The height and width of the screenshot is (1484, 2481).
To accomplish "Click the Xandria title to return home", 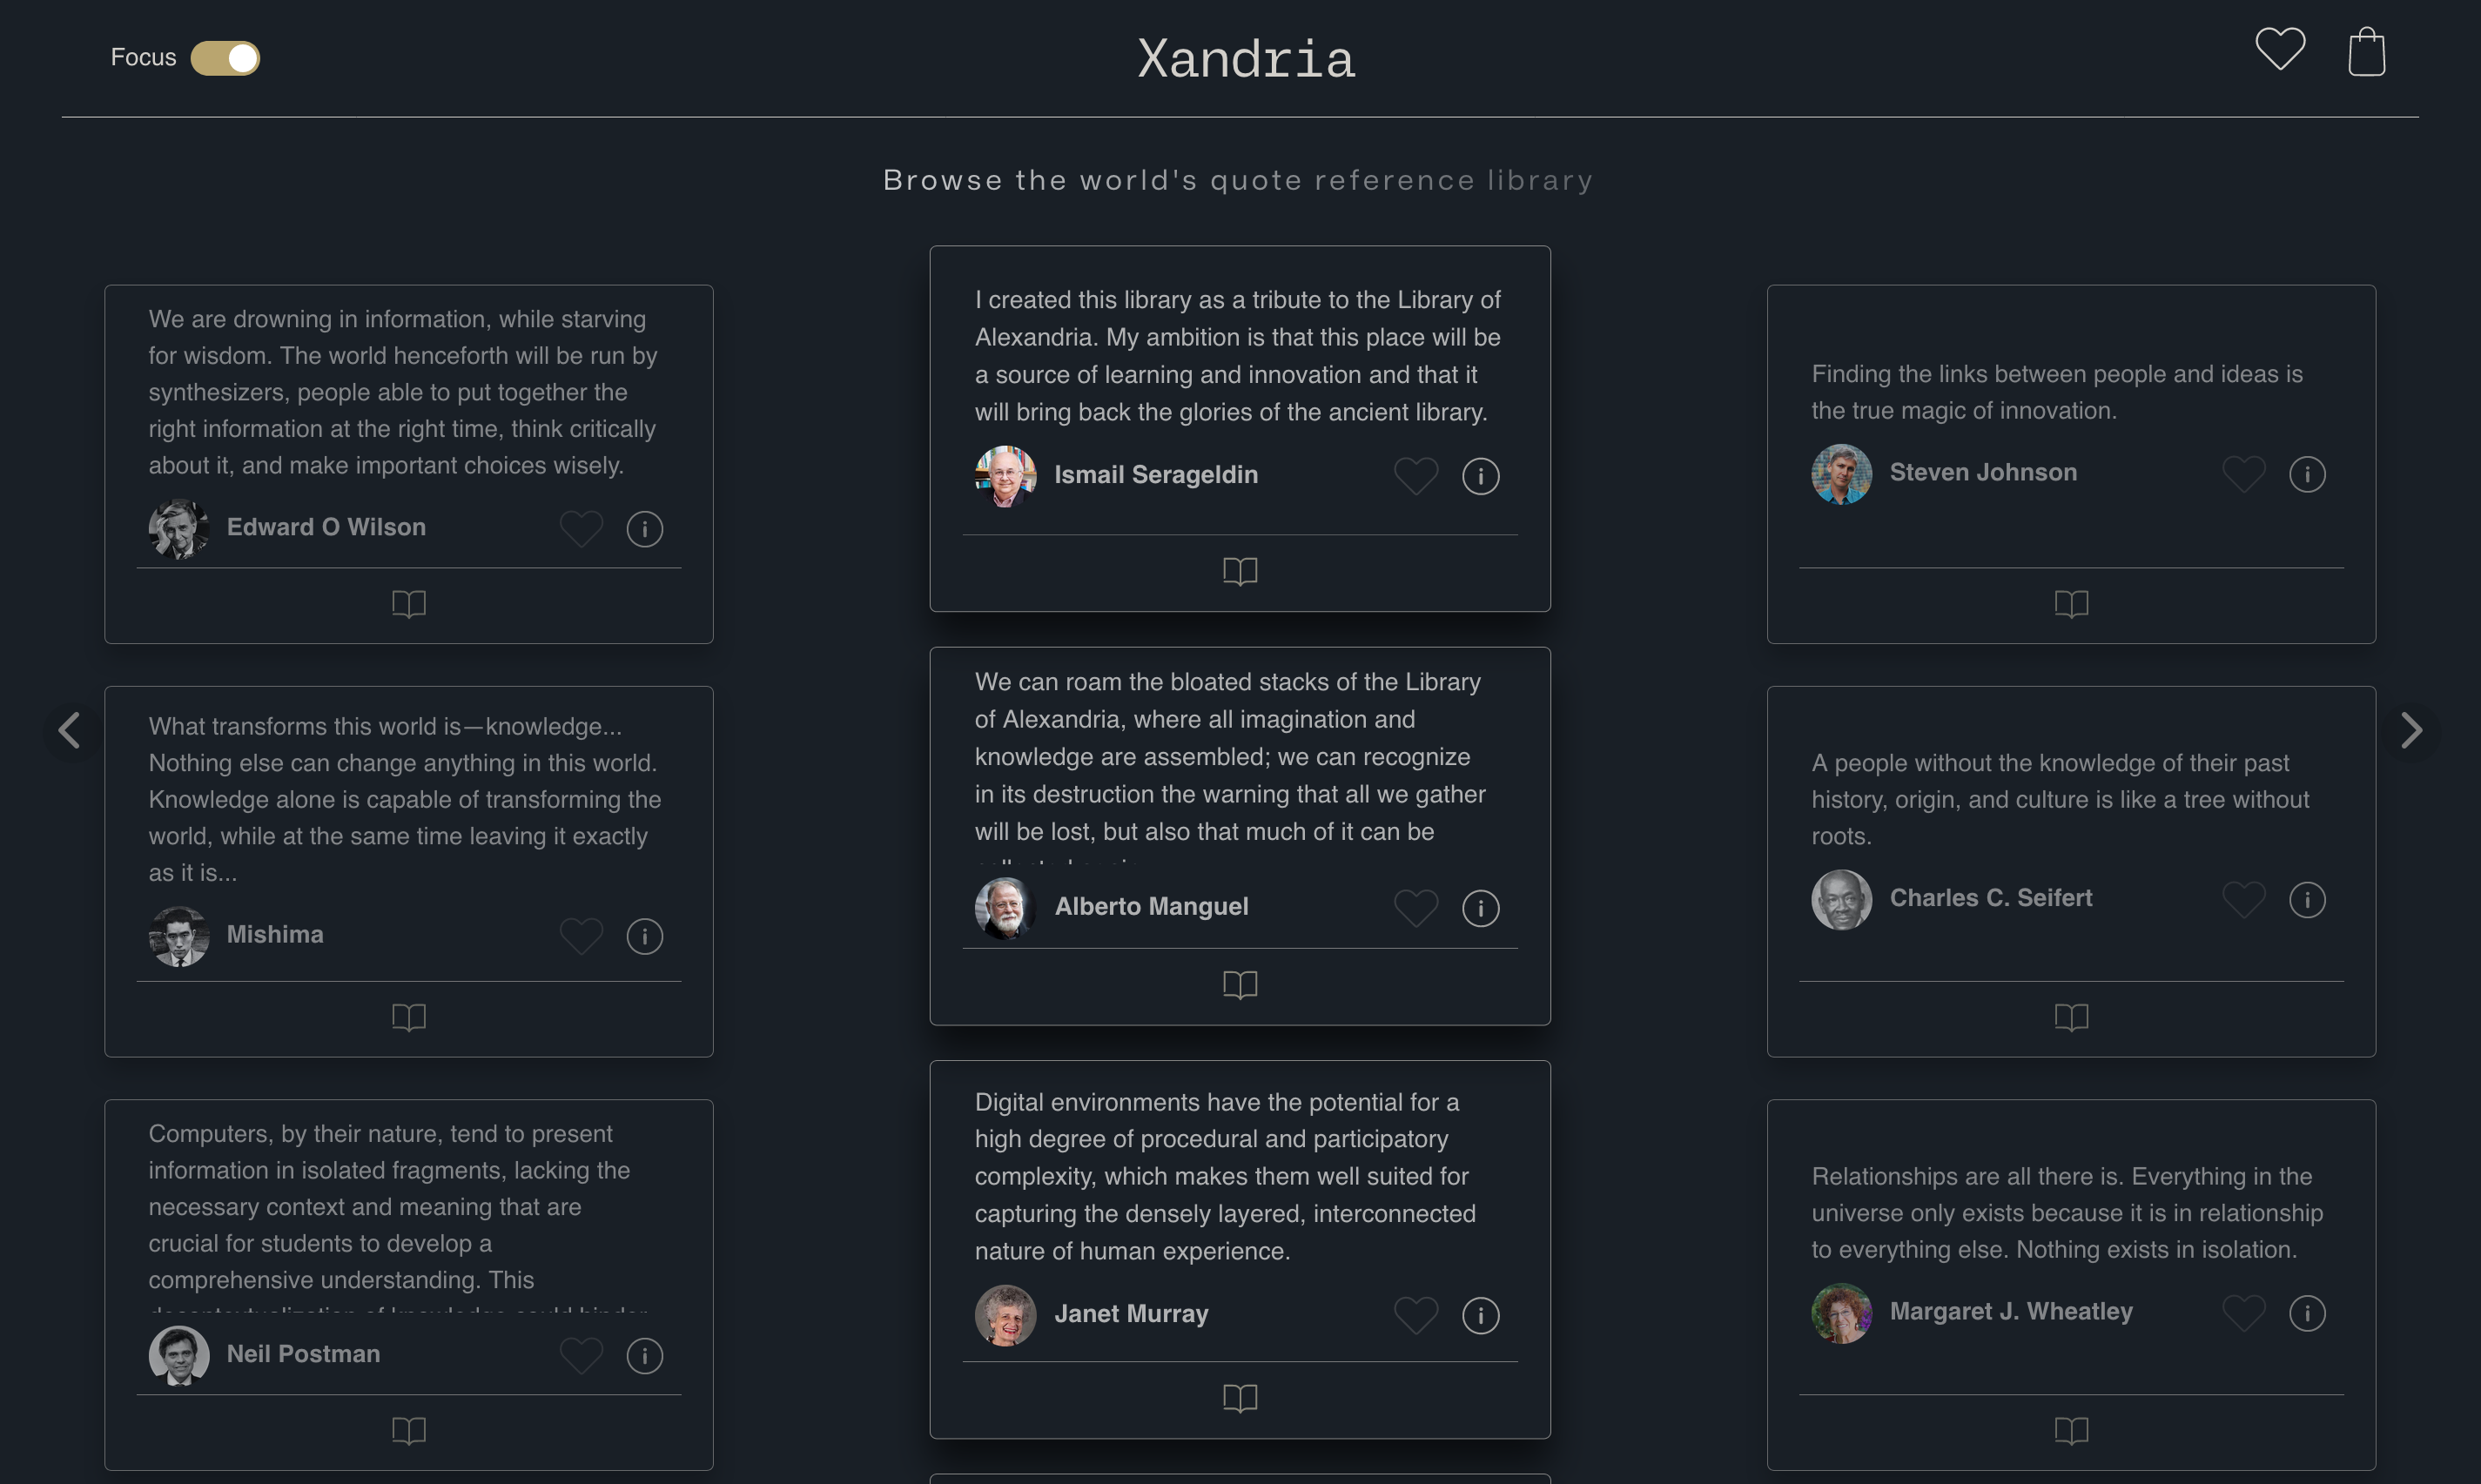I will tap(1245, 57).
